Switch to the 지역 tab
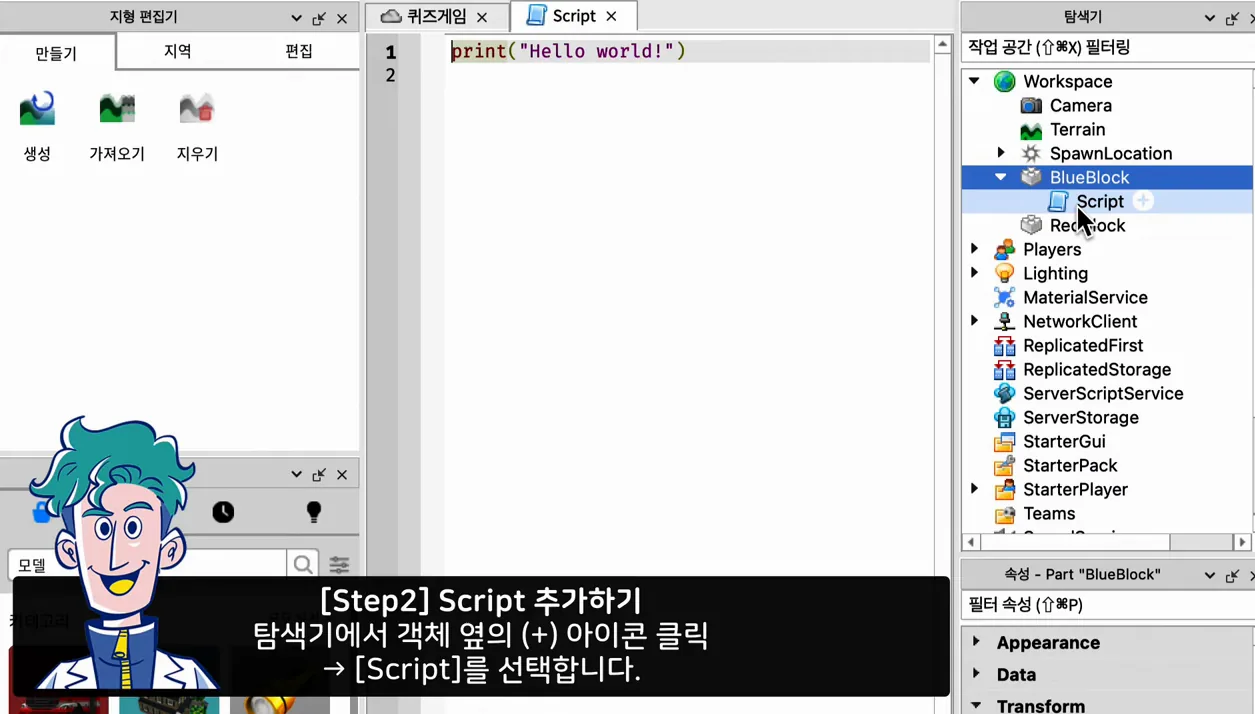This screenshot has height=714, width=1255. point(177,51)
